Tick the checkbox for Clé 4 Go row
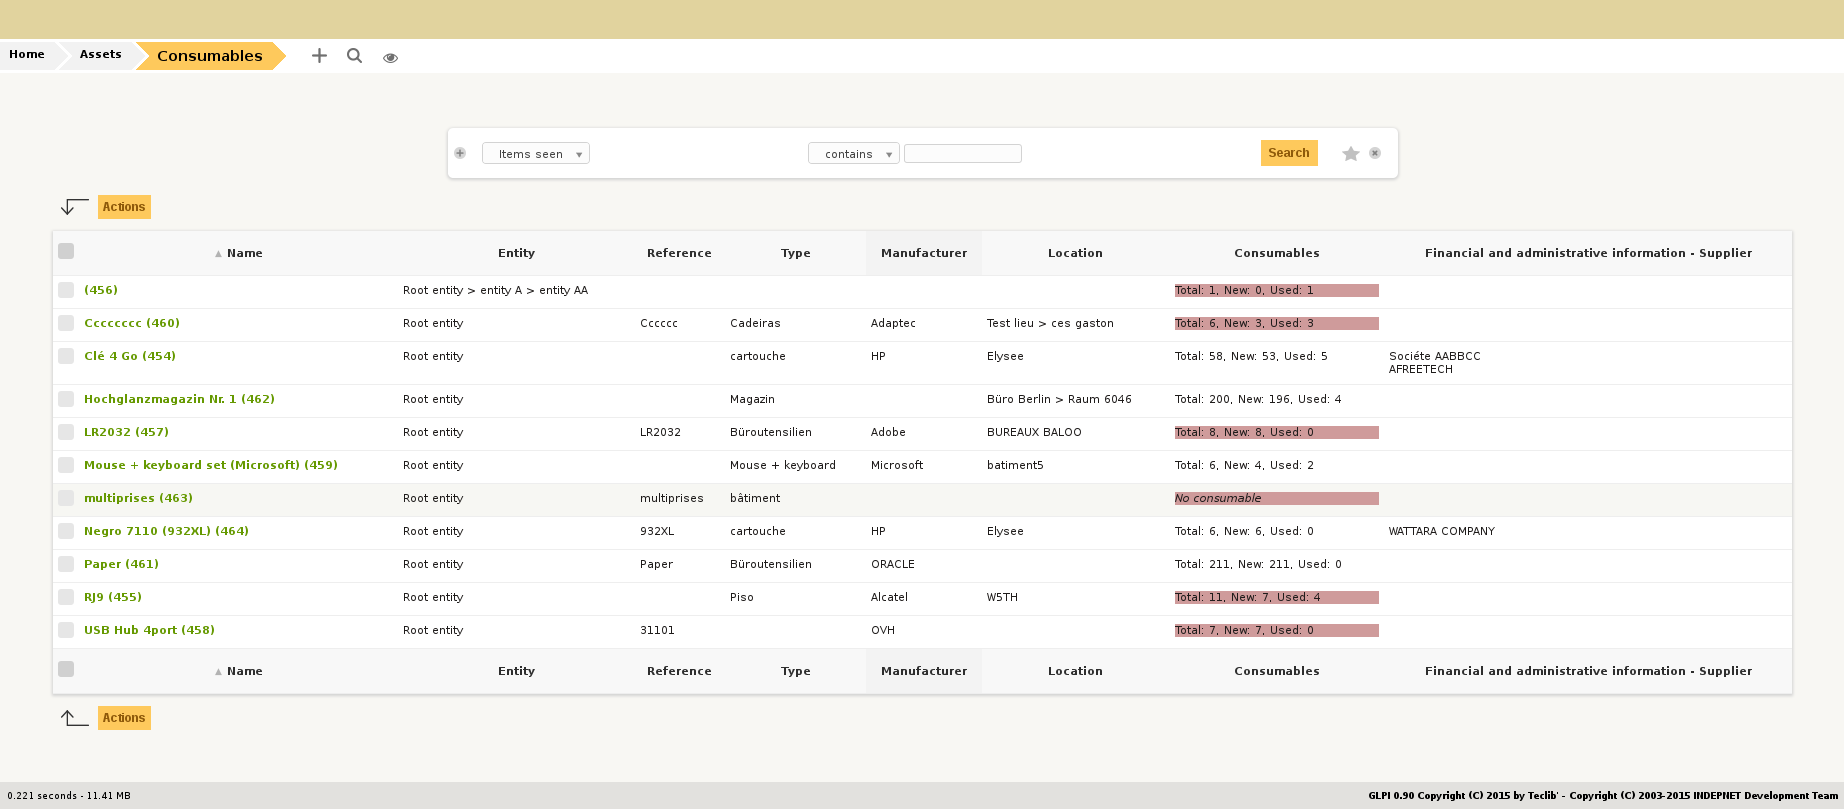This screenshot has height=809, width=1844. click(x=66, y=356)
